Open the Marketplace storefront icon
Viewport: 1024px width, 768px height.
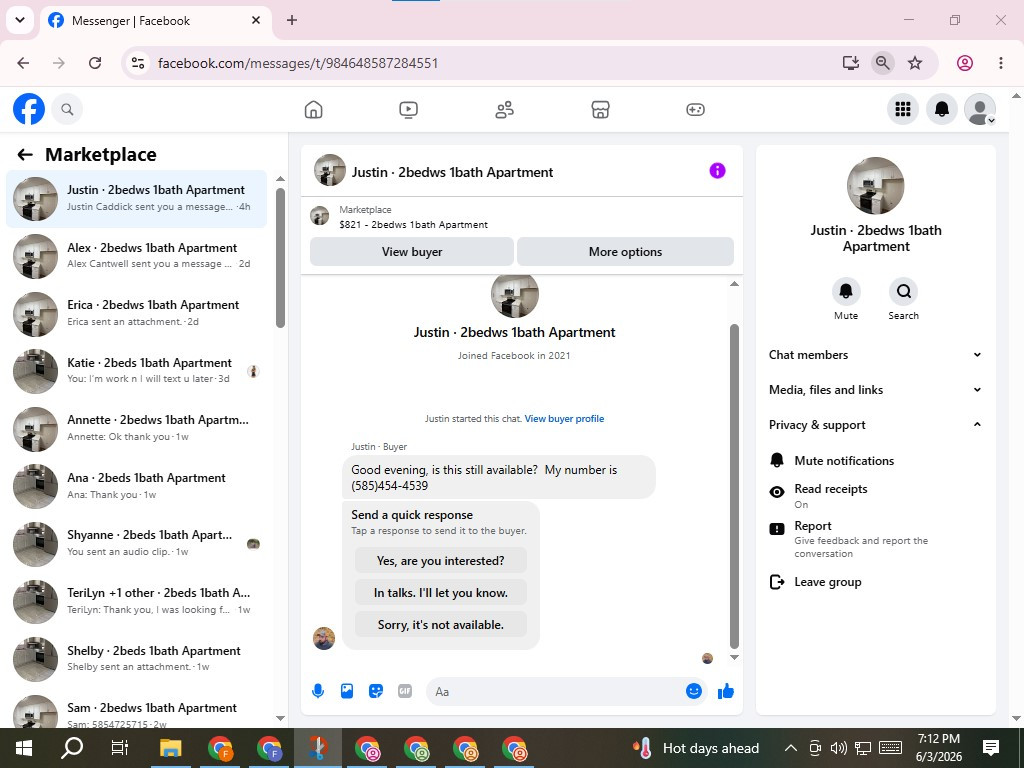click(600, 110)
